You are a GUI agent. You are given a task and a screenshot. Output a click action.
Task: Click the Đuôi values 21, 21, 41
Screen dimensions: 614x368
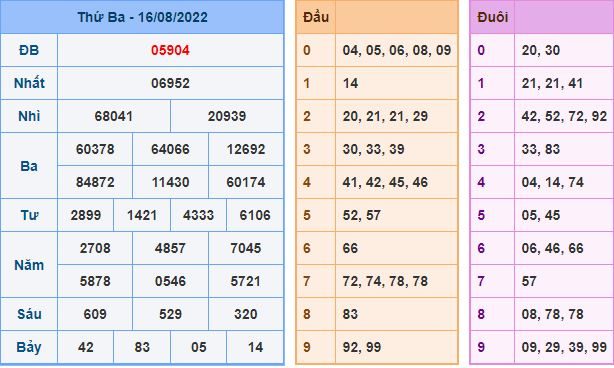pos(552,83)
